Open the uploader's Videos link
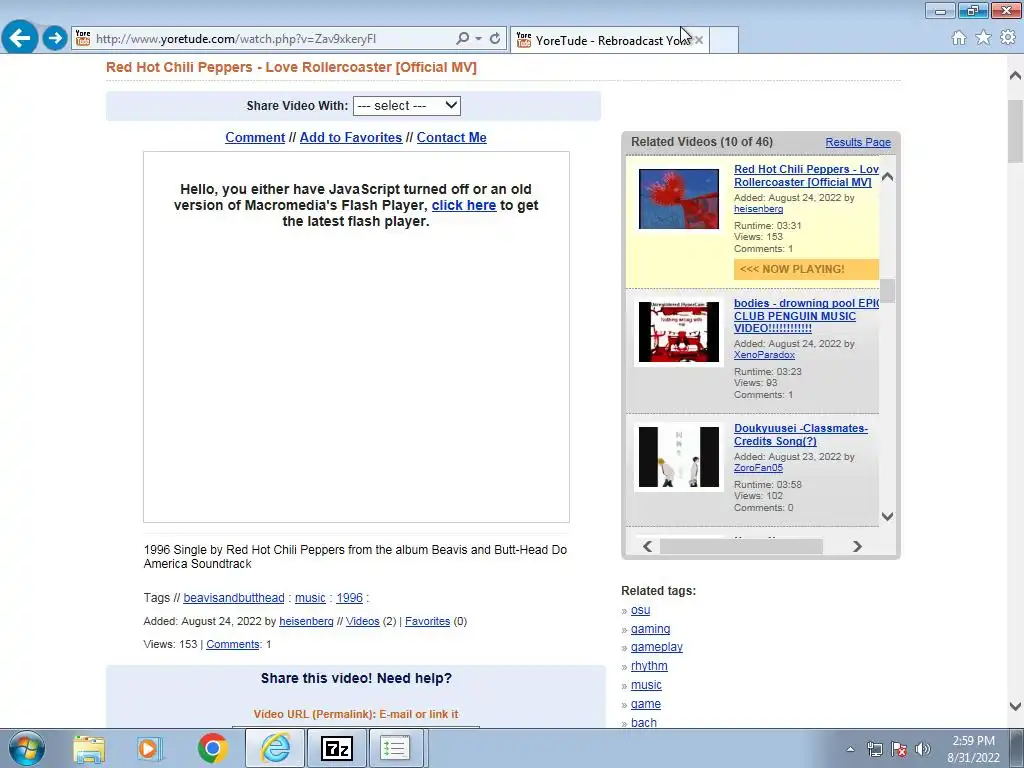Viewport: 1024px width, 768px height. pos(362,621)
